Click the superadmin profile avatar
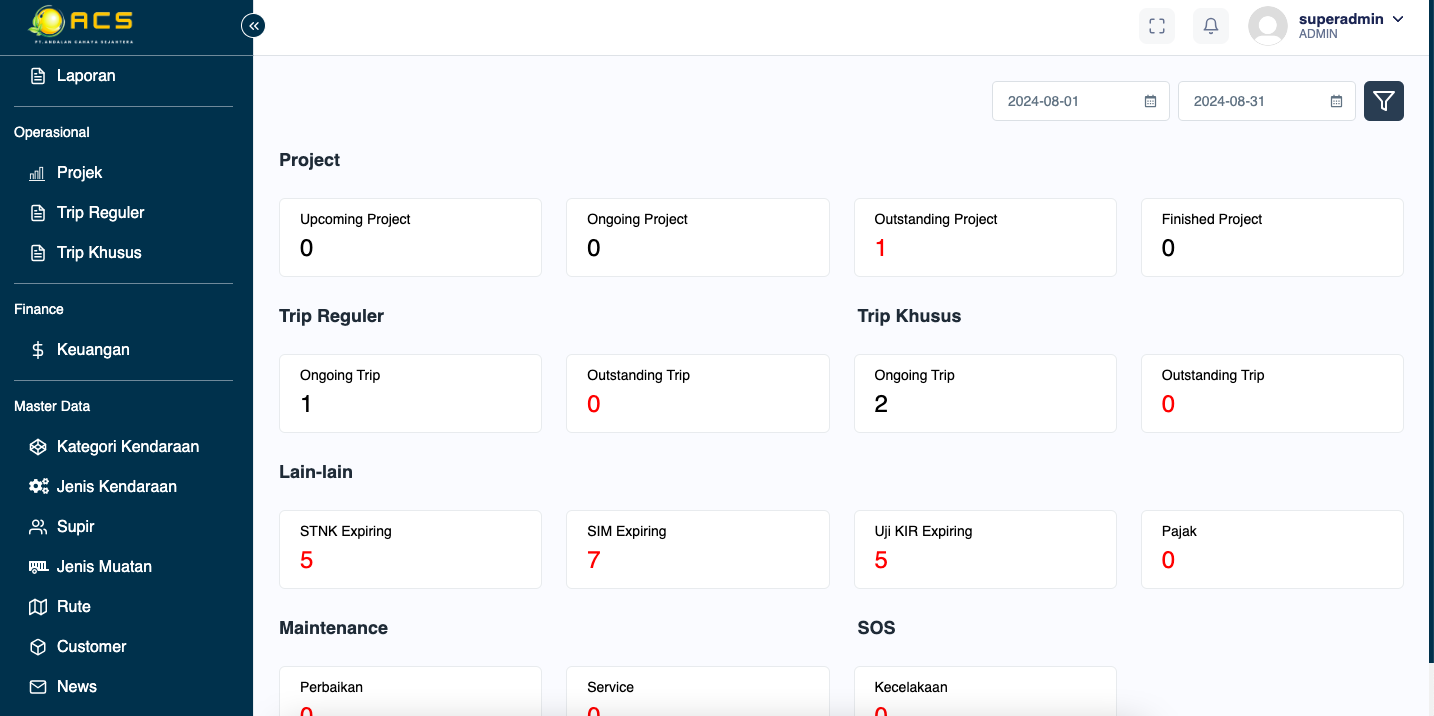This screenshot has width=1434, height=716. click(x=1267, y=26)
